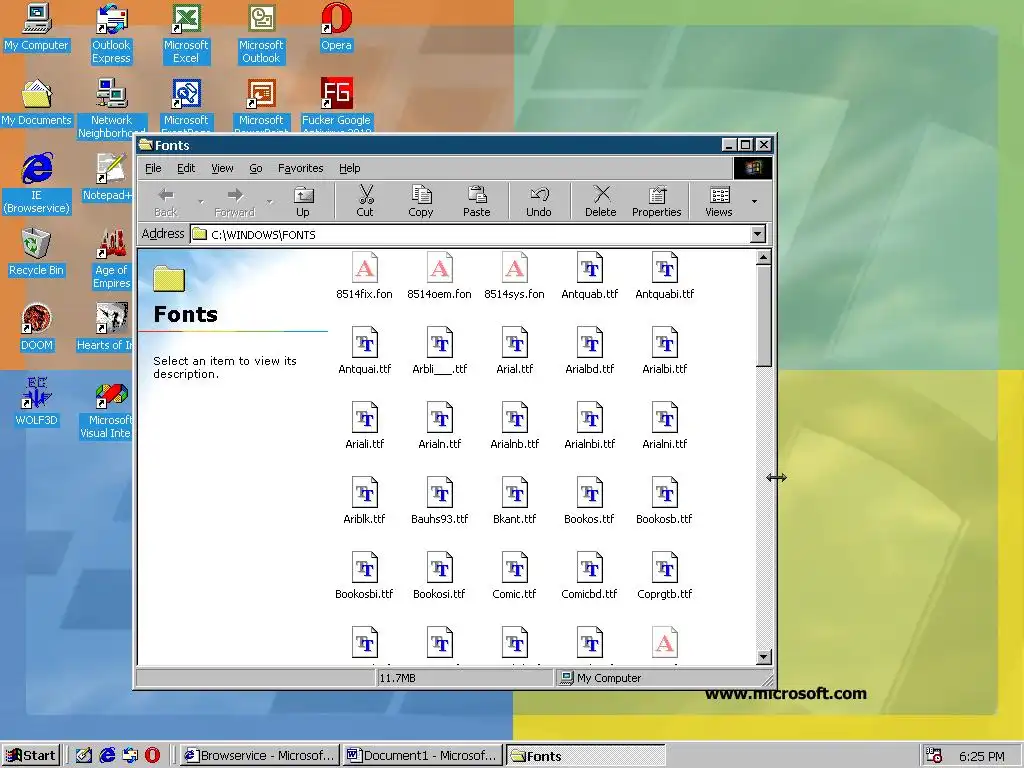This screenshot has width=1024, height=768.
Task: Click the My Computer status bar zone
Action: pyautogui.click(x=663, y=678)
